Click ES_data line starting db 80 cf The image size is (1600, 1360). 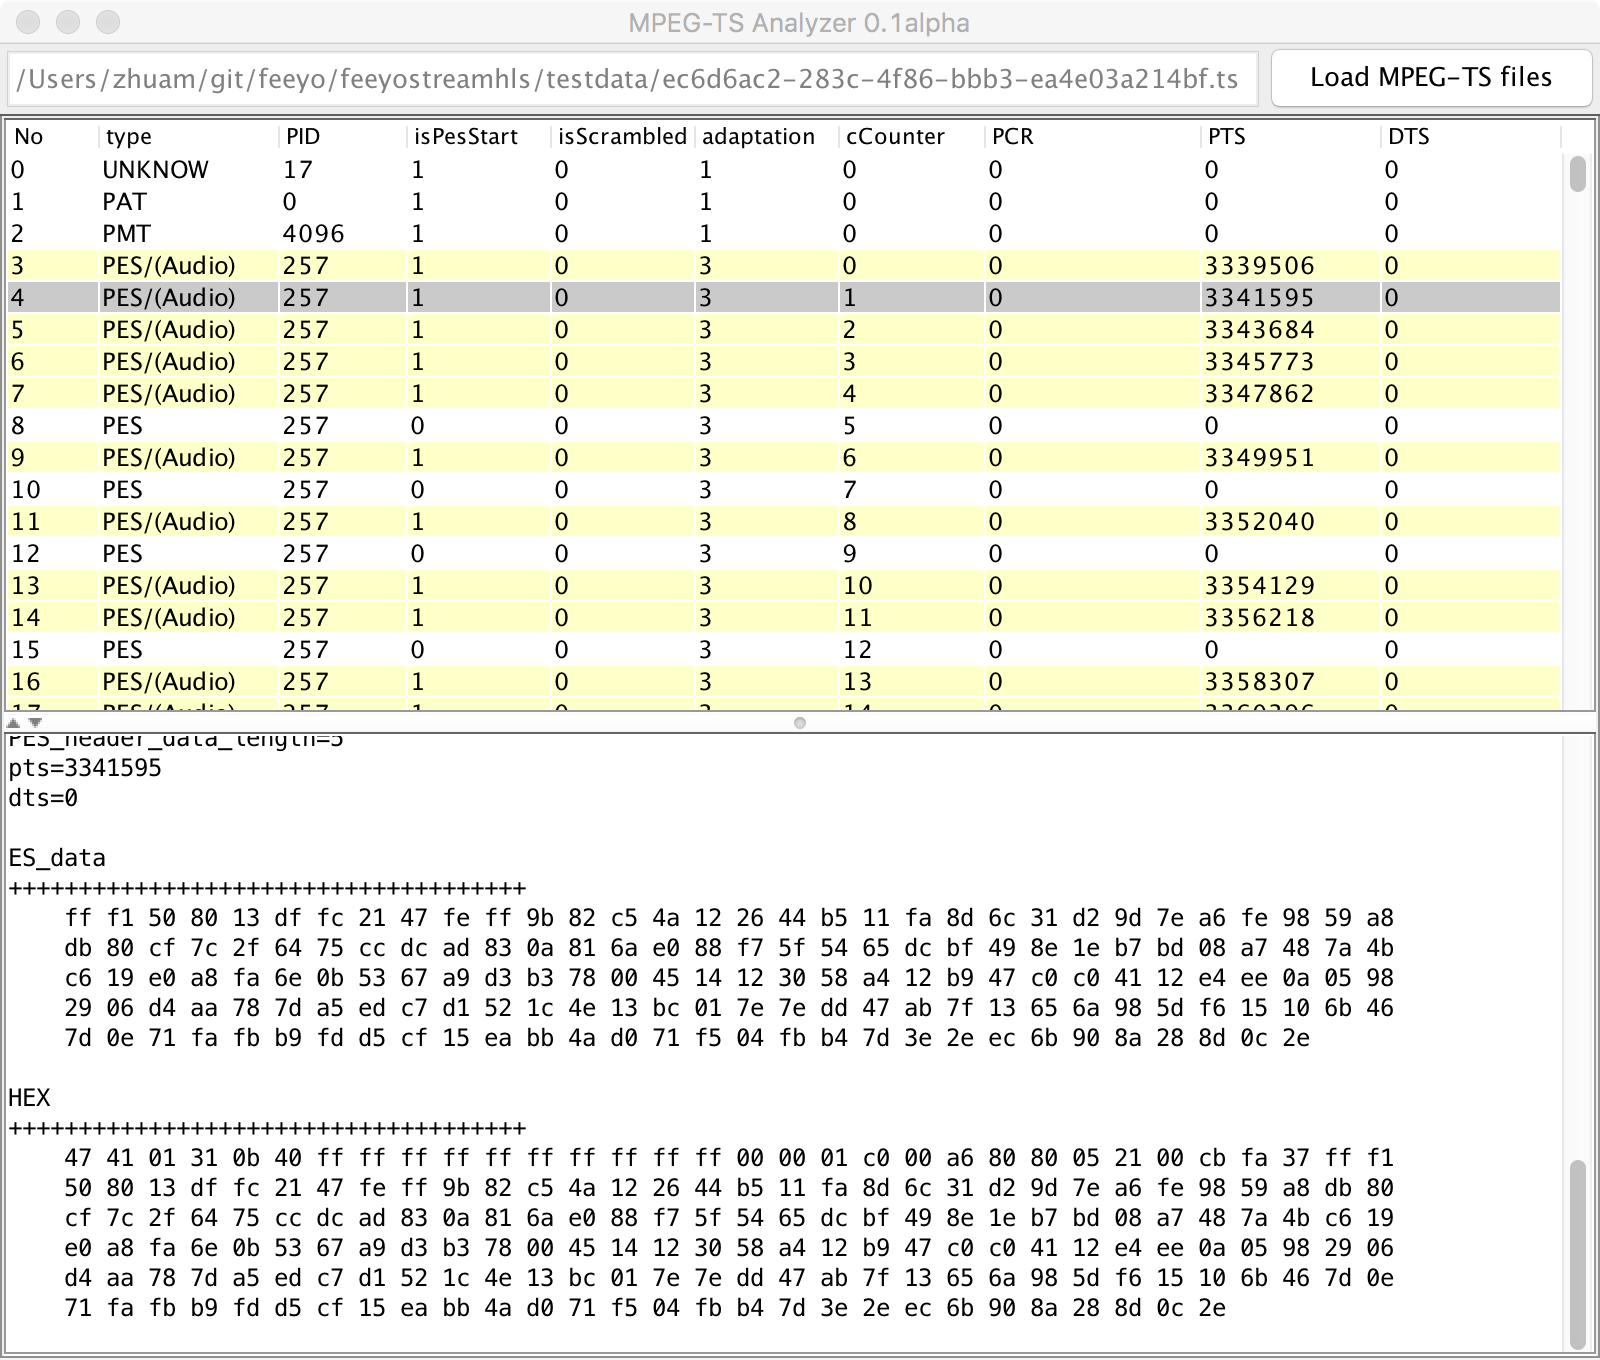click(729, 948)
